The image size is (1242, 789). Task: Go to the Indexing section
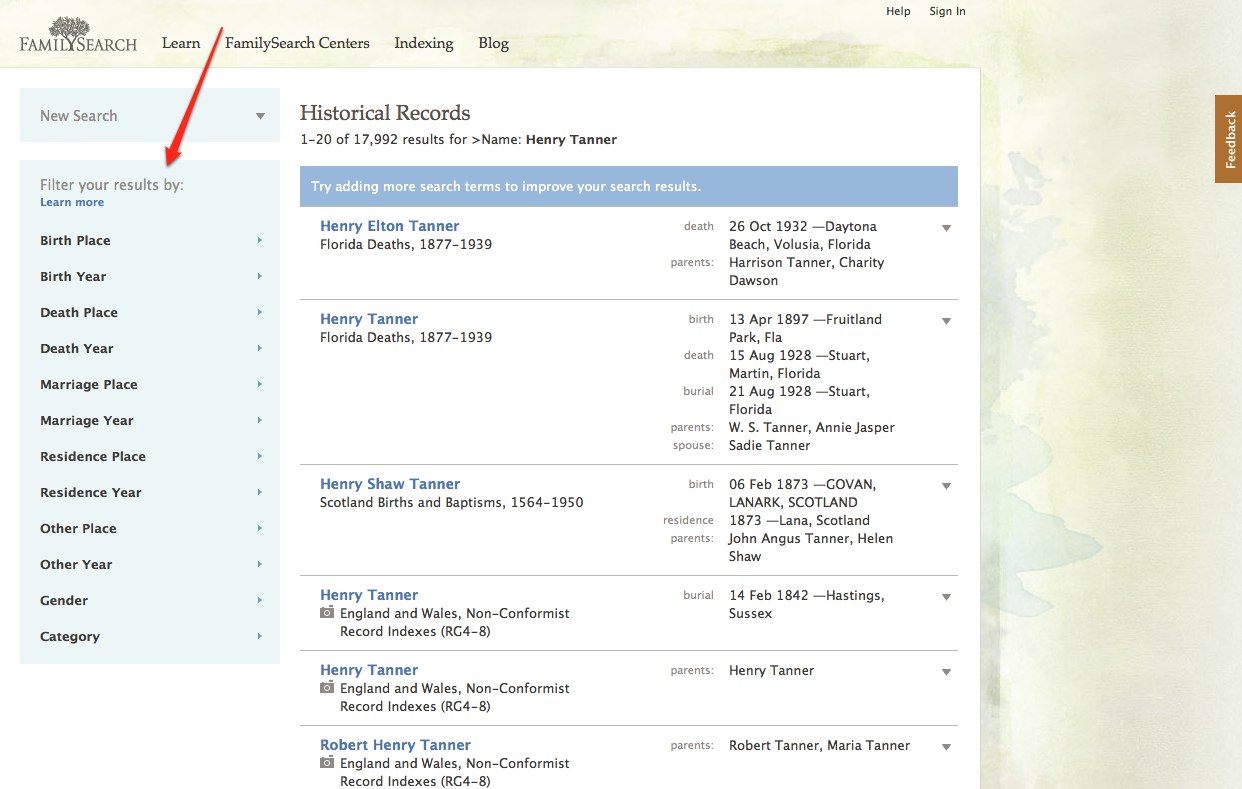(x=424, y=43)
